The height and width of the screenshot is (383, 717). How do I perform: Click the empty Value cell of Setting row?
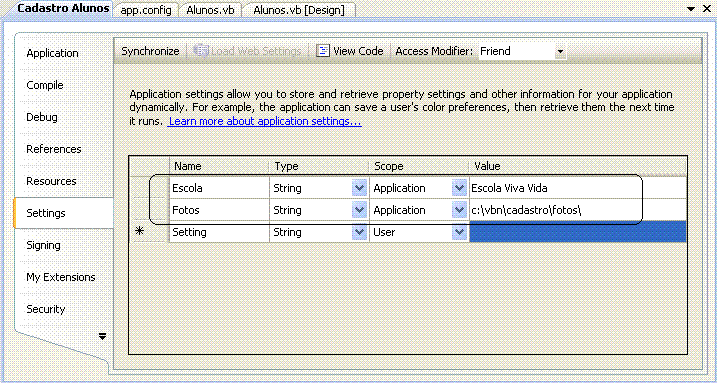point(578,232)
